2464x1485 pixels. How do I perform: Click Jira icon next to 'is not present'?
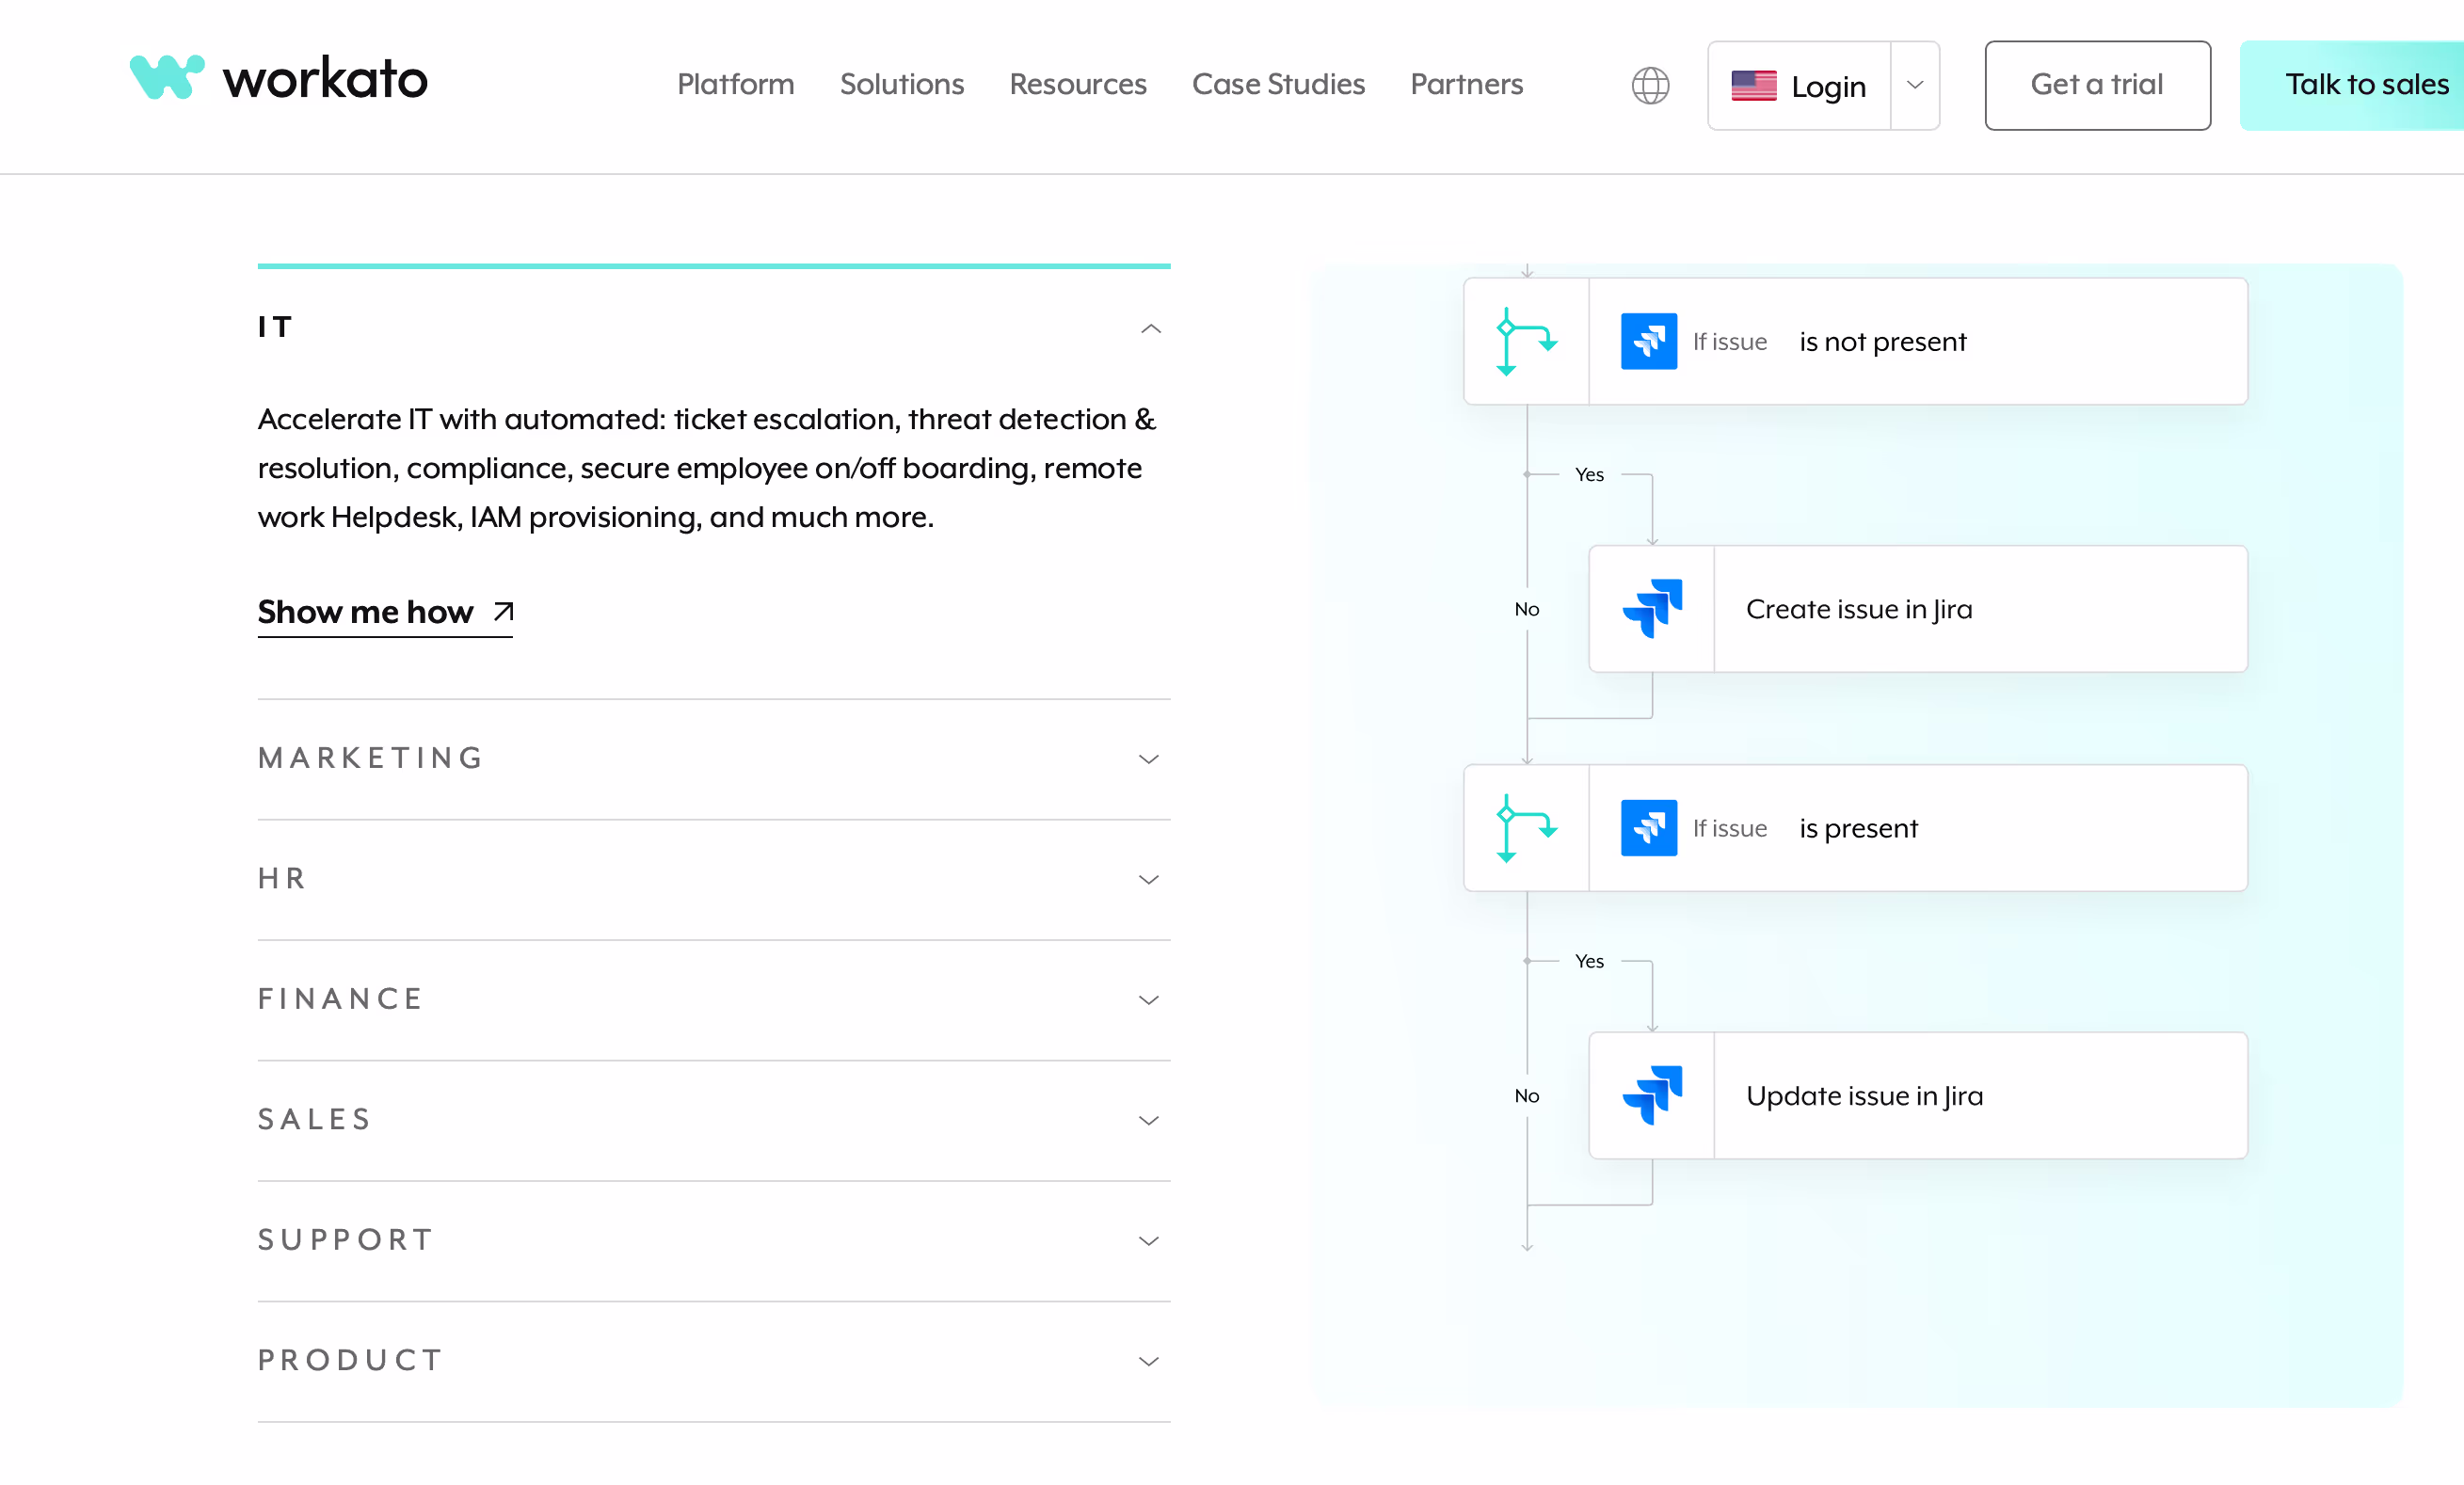coord(1648,341)
